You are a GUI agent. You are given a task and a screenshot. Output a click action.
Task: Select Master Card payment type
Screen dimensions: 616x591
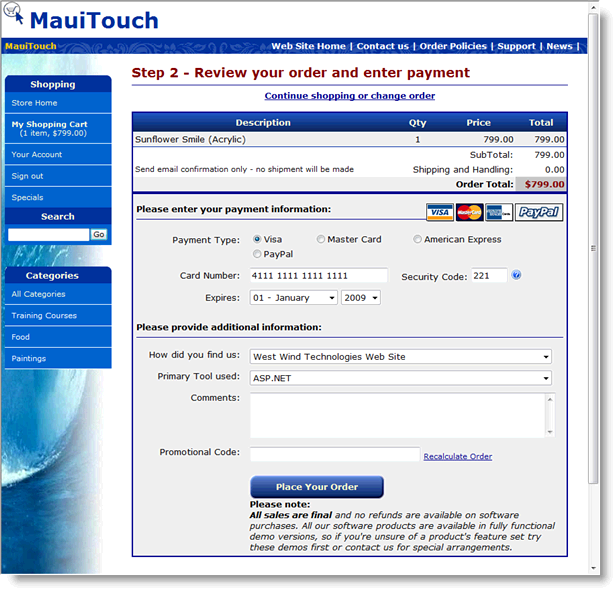click(321, 240)
